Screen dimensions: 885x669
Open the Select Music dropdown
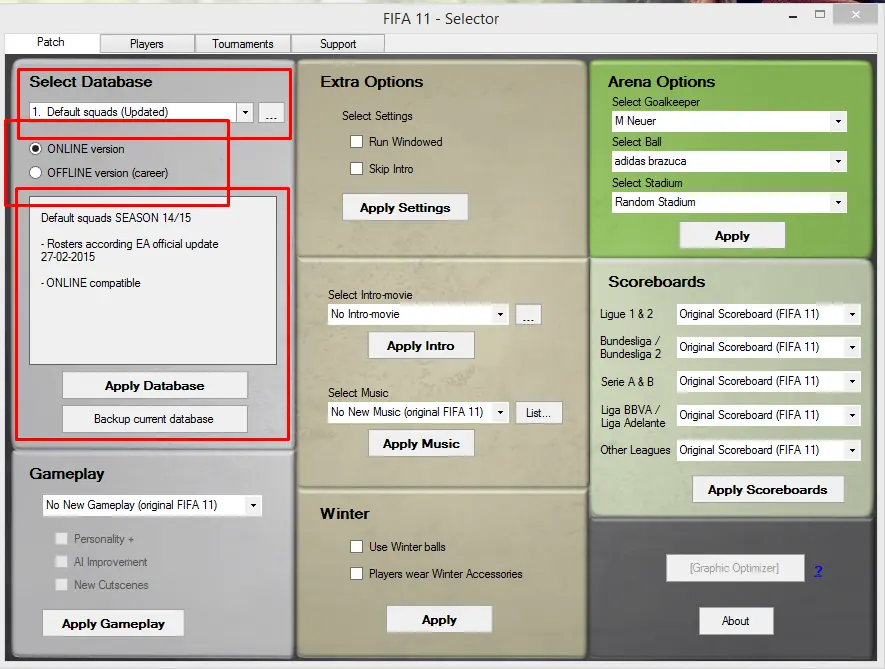[500, 413]
